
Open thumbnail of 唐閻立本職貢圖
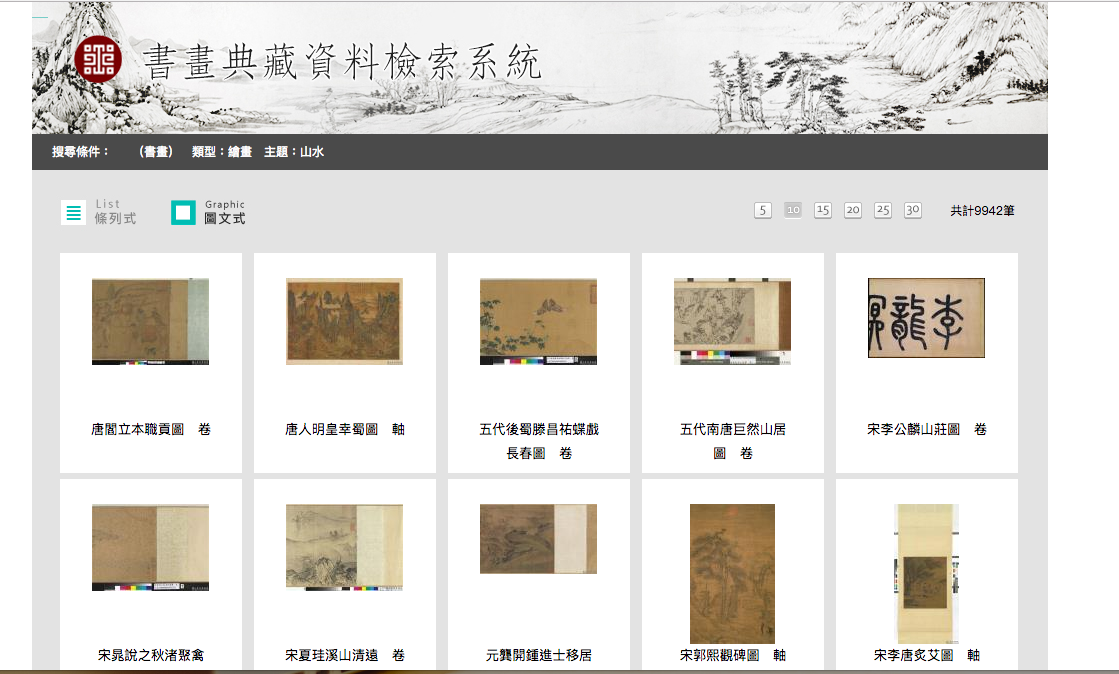pos(151,321)
